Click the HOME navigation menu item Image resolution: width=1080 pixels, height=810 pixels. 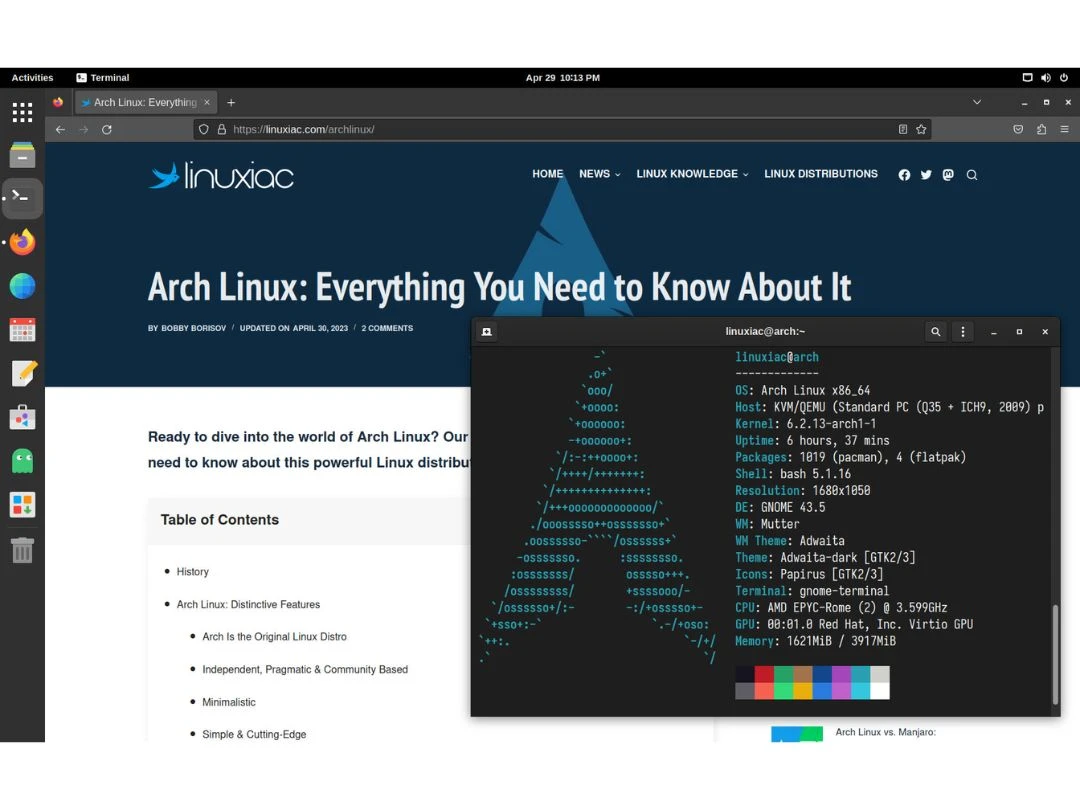(547, 174)
